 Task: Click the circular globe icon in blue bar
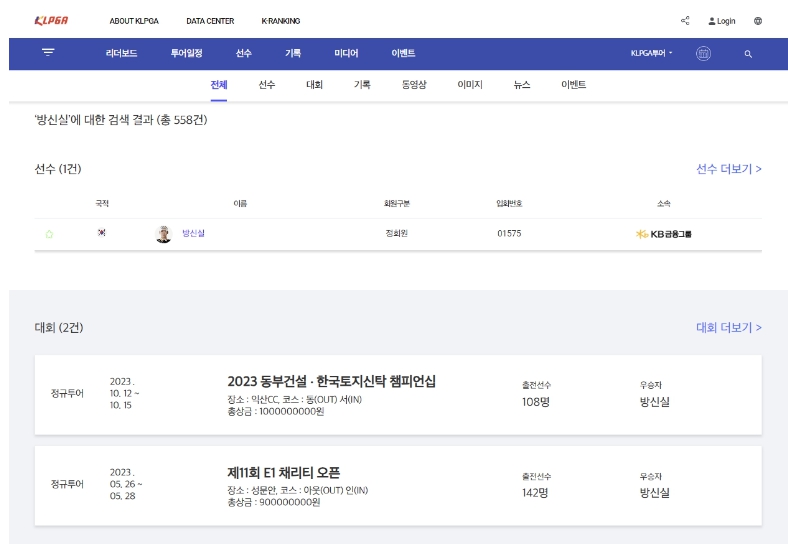[x=703, y=53]
